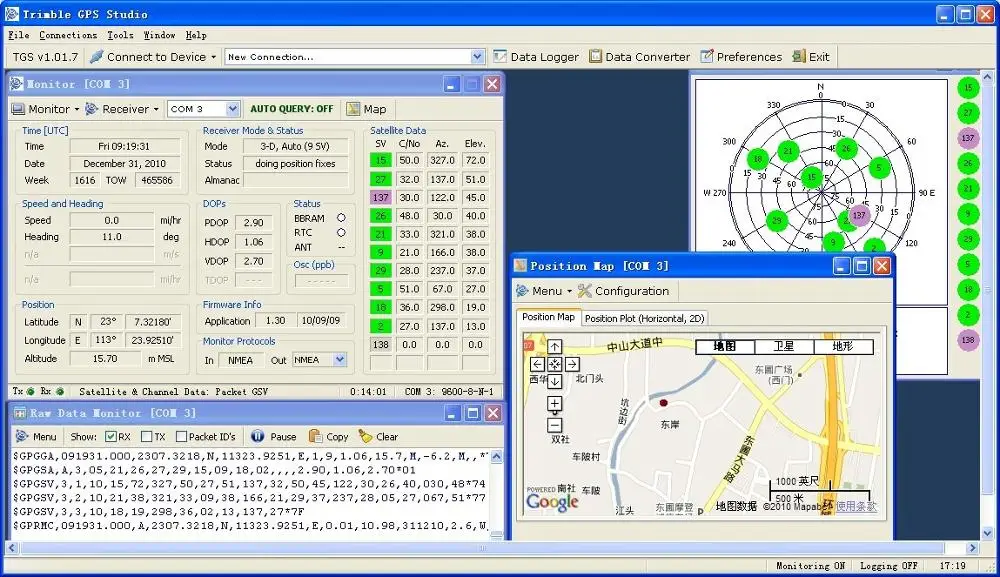Click the Map button in Monitor

click(x=366, y=109)
